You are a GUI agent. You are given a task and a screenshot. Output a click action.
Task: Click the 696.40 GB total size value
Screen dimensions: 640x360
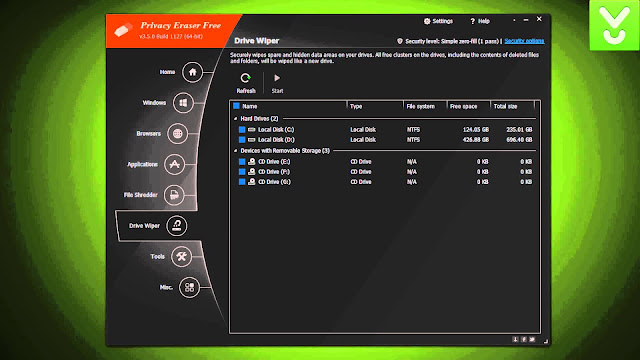pos(519,140)
